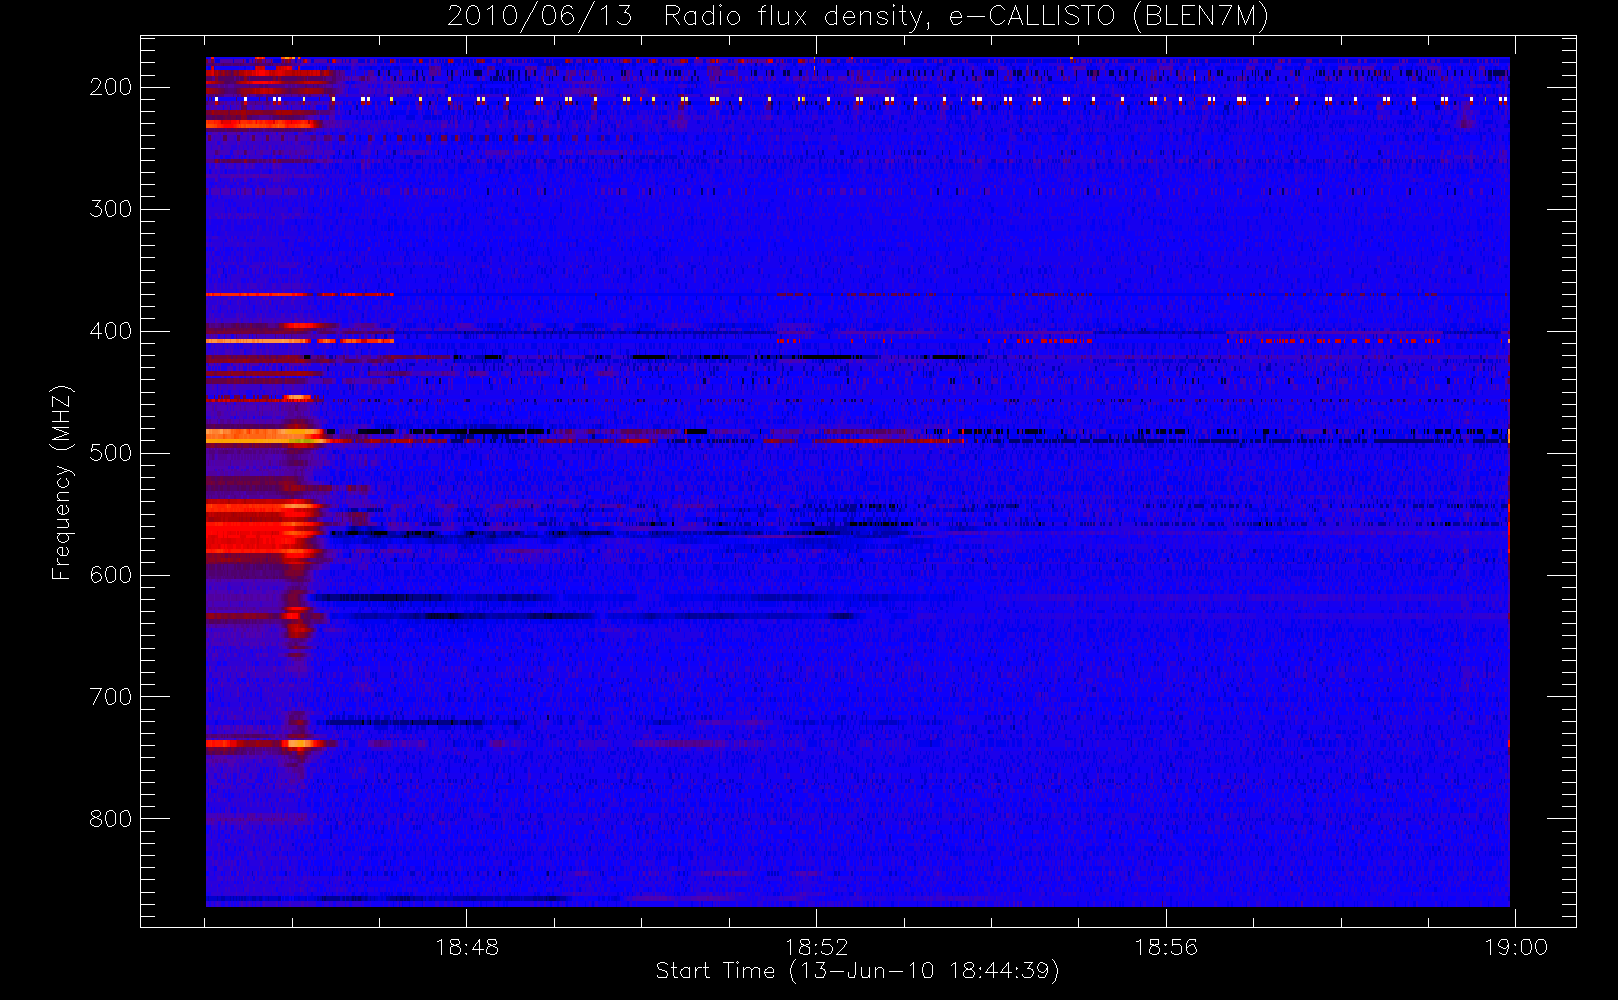Click the 'Start Time (13-Jun-10 18:44:39)' label
Viewport: 1618px width, 1000px height.
coord(857,971)
